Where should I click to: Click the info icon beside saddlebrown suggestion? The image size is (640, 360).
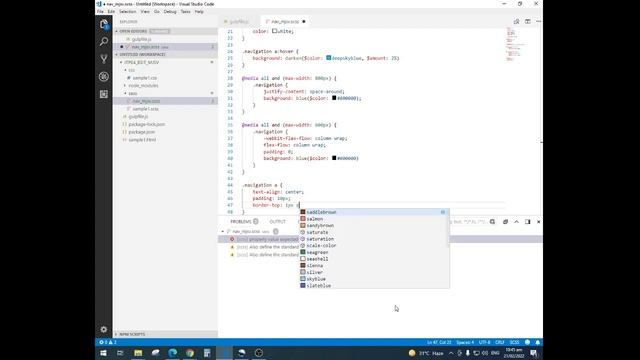[x=443, y=212]
